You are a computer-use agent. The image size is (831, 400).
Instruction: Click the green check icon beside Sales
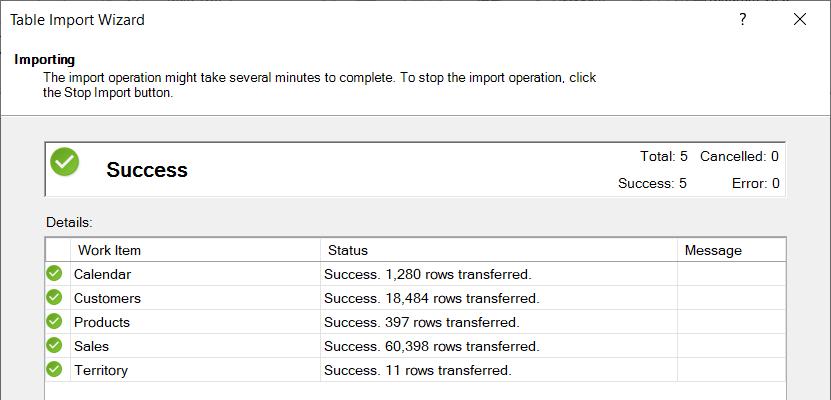click(54, 346)
